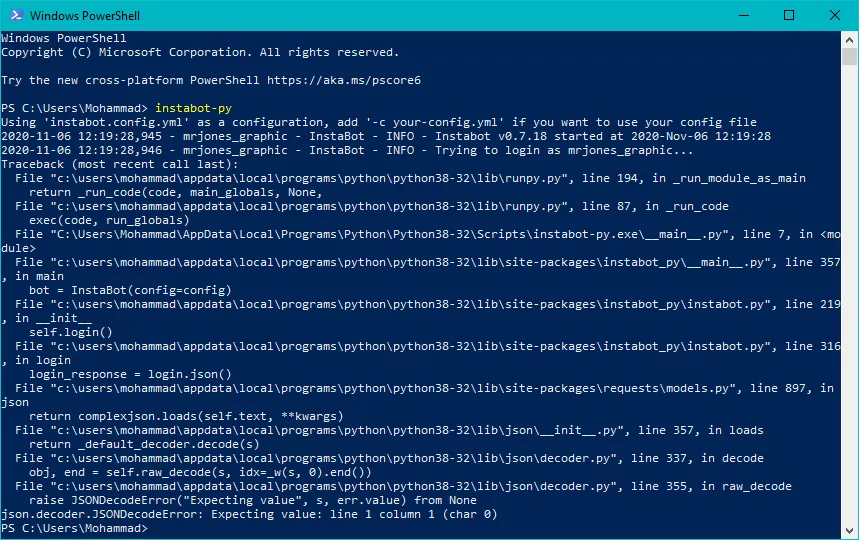Click the yellow instabot-py command text
859x540 pixels.
click(x=193, y=108)
